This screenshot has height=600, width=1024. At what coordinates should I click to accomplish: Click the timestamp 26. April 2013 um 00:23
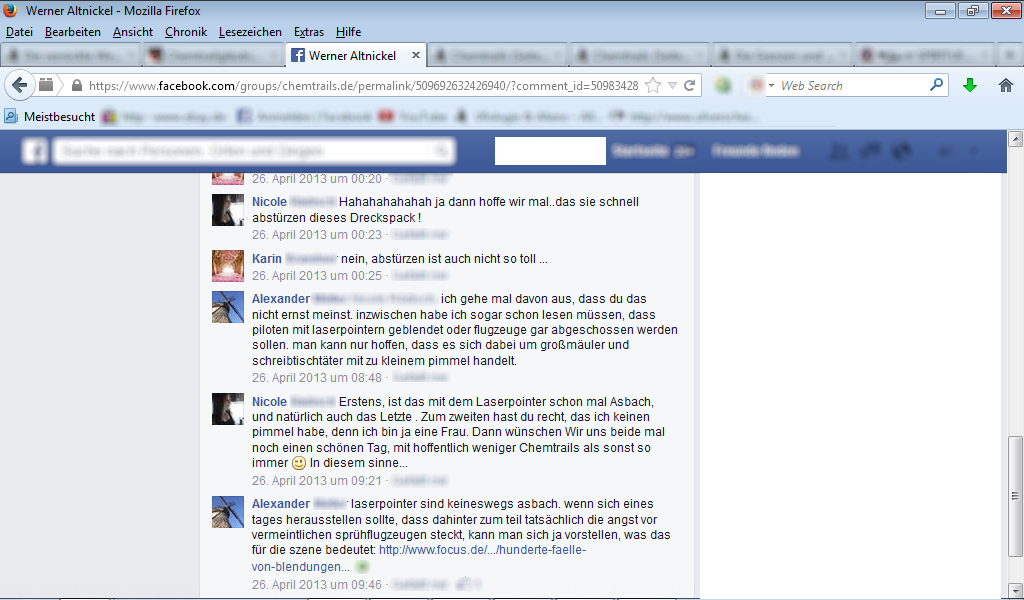[317, 235]
